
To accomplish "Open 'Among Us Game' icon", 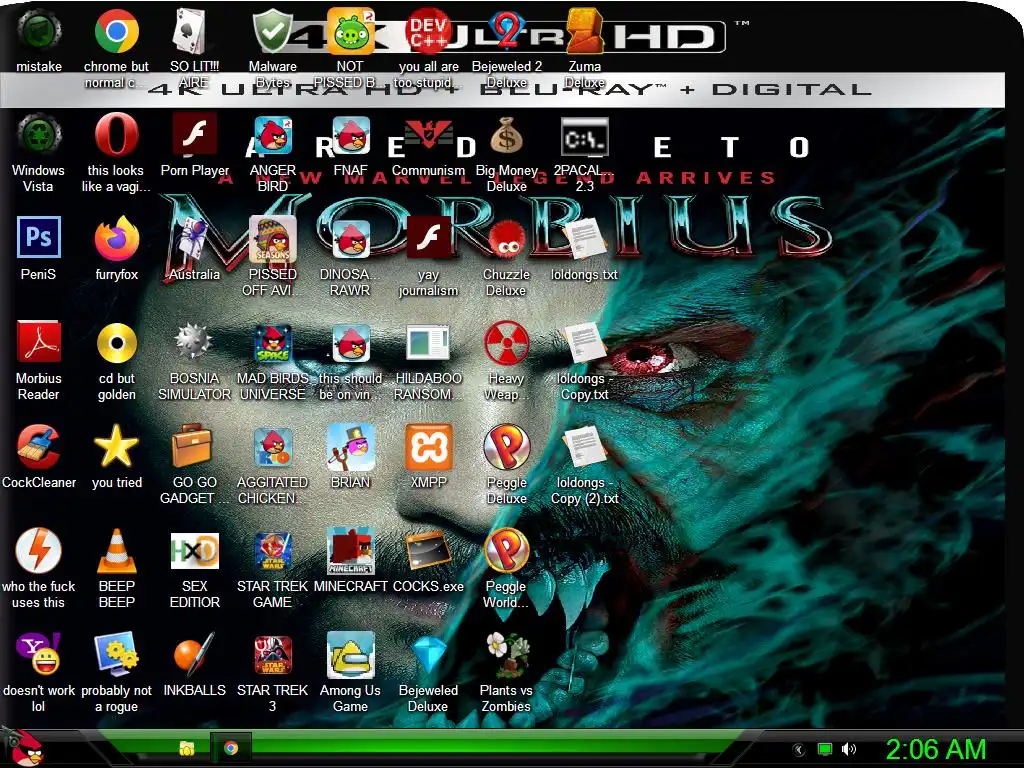I will pos(350,654).
